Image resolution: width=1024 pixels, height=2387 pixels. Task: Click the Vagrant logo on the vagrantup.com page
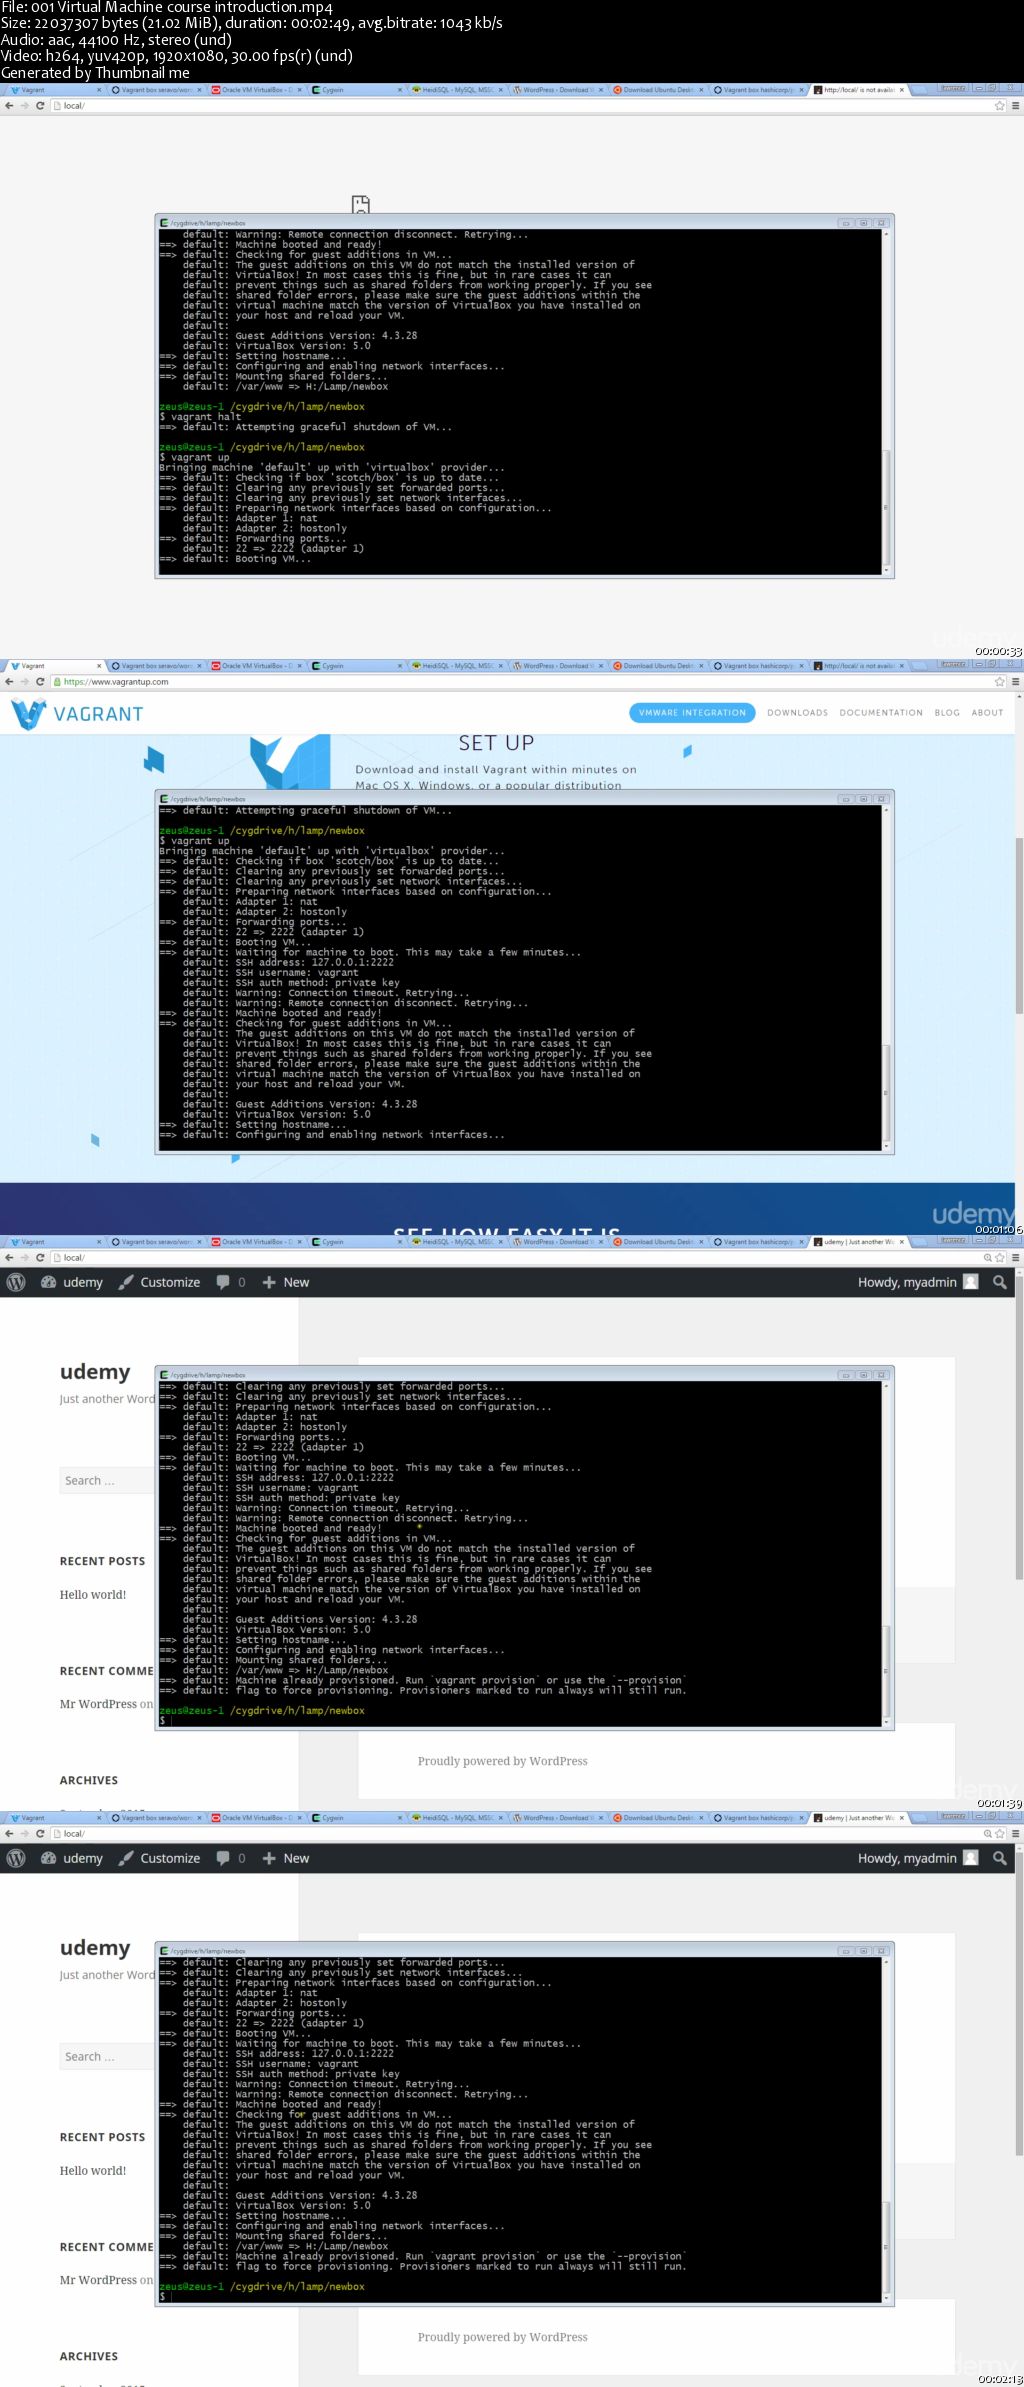[x=77, y=714]
